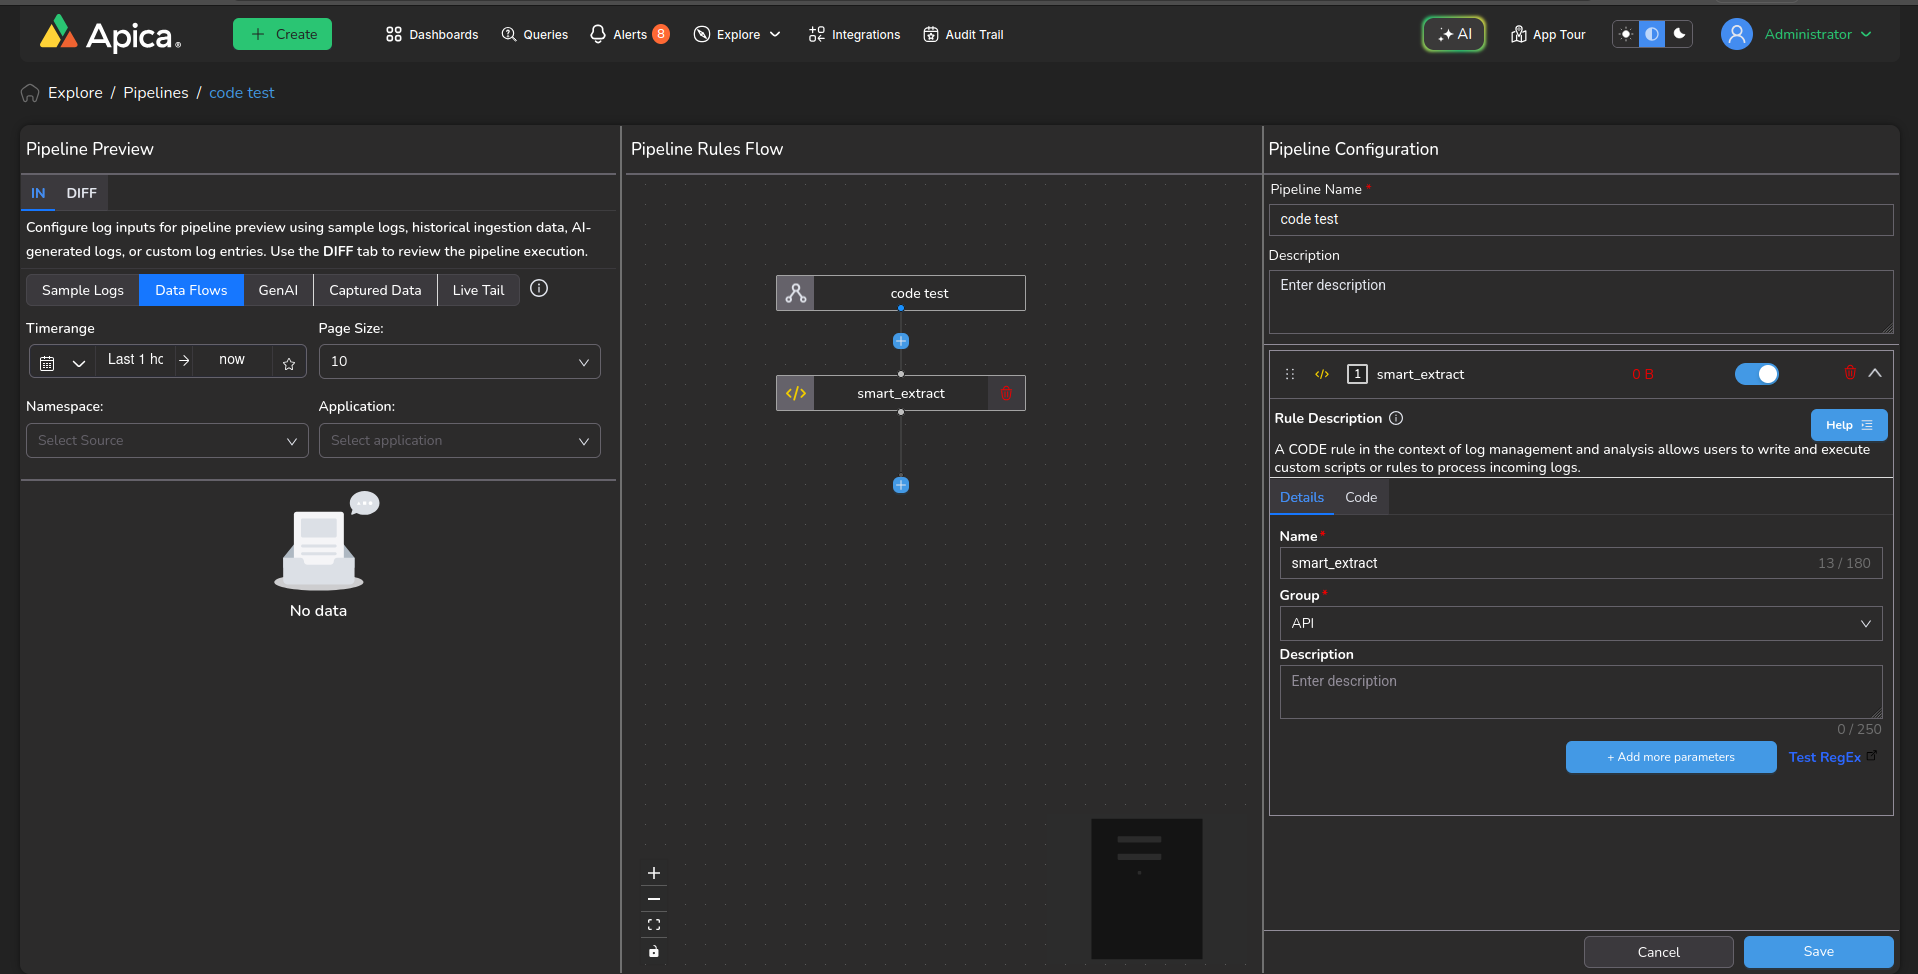
Task: Delete the smart_extract rule with trash icon
Action: point(1849,373)
